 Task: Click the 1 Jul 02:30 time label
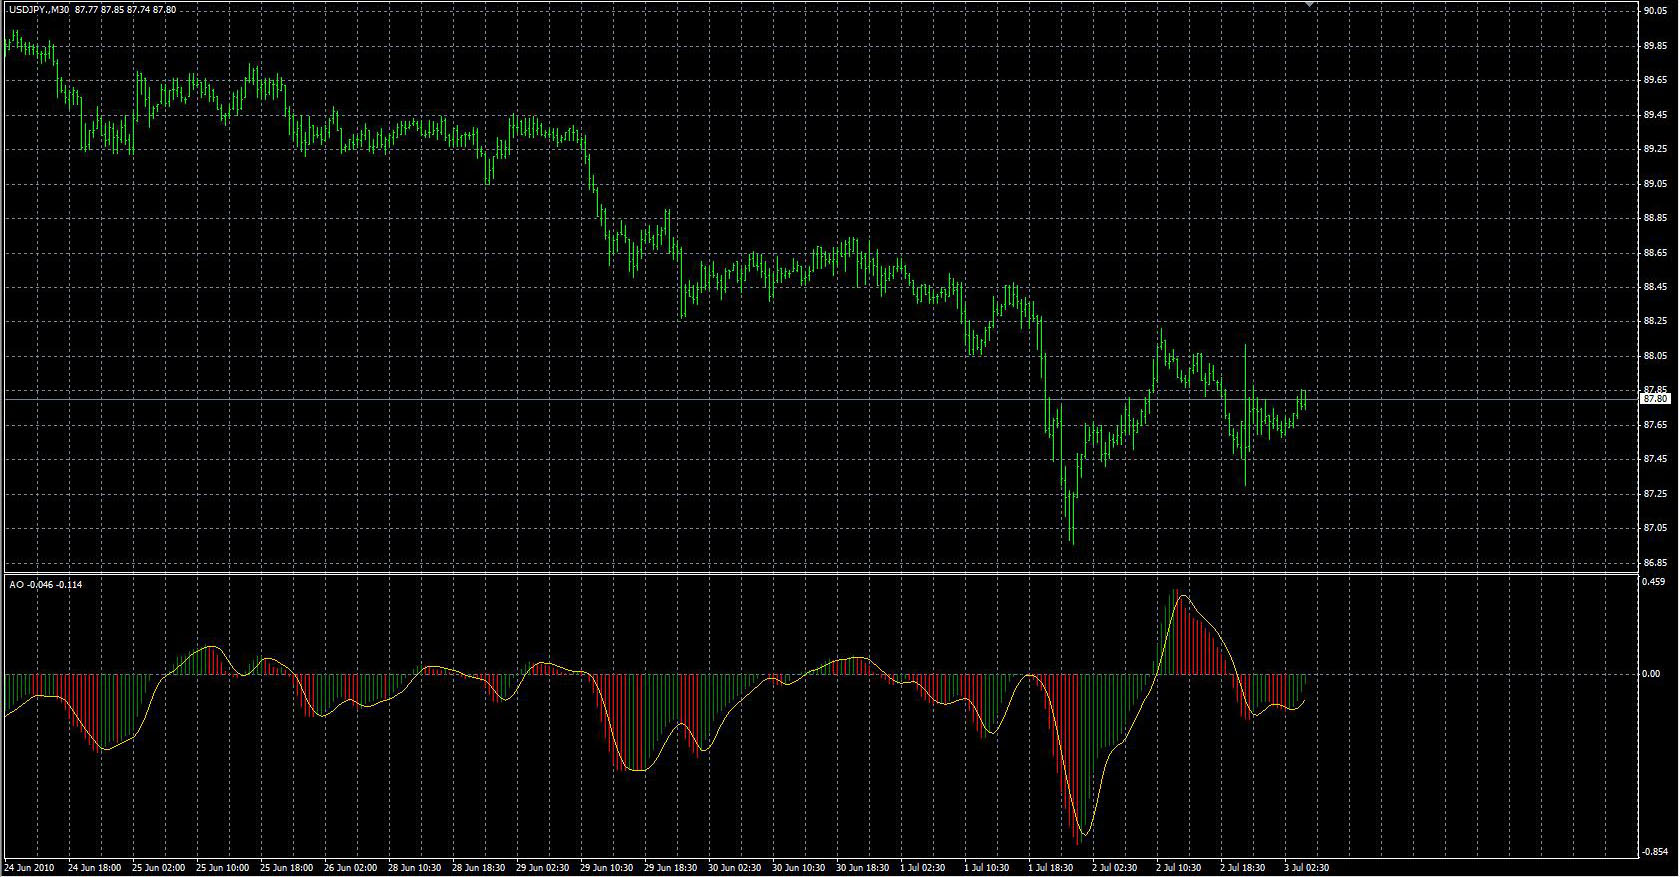(924, 868)
